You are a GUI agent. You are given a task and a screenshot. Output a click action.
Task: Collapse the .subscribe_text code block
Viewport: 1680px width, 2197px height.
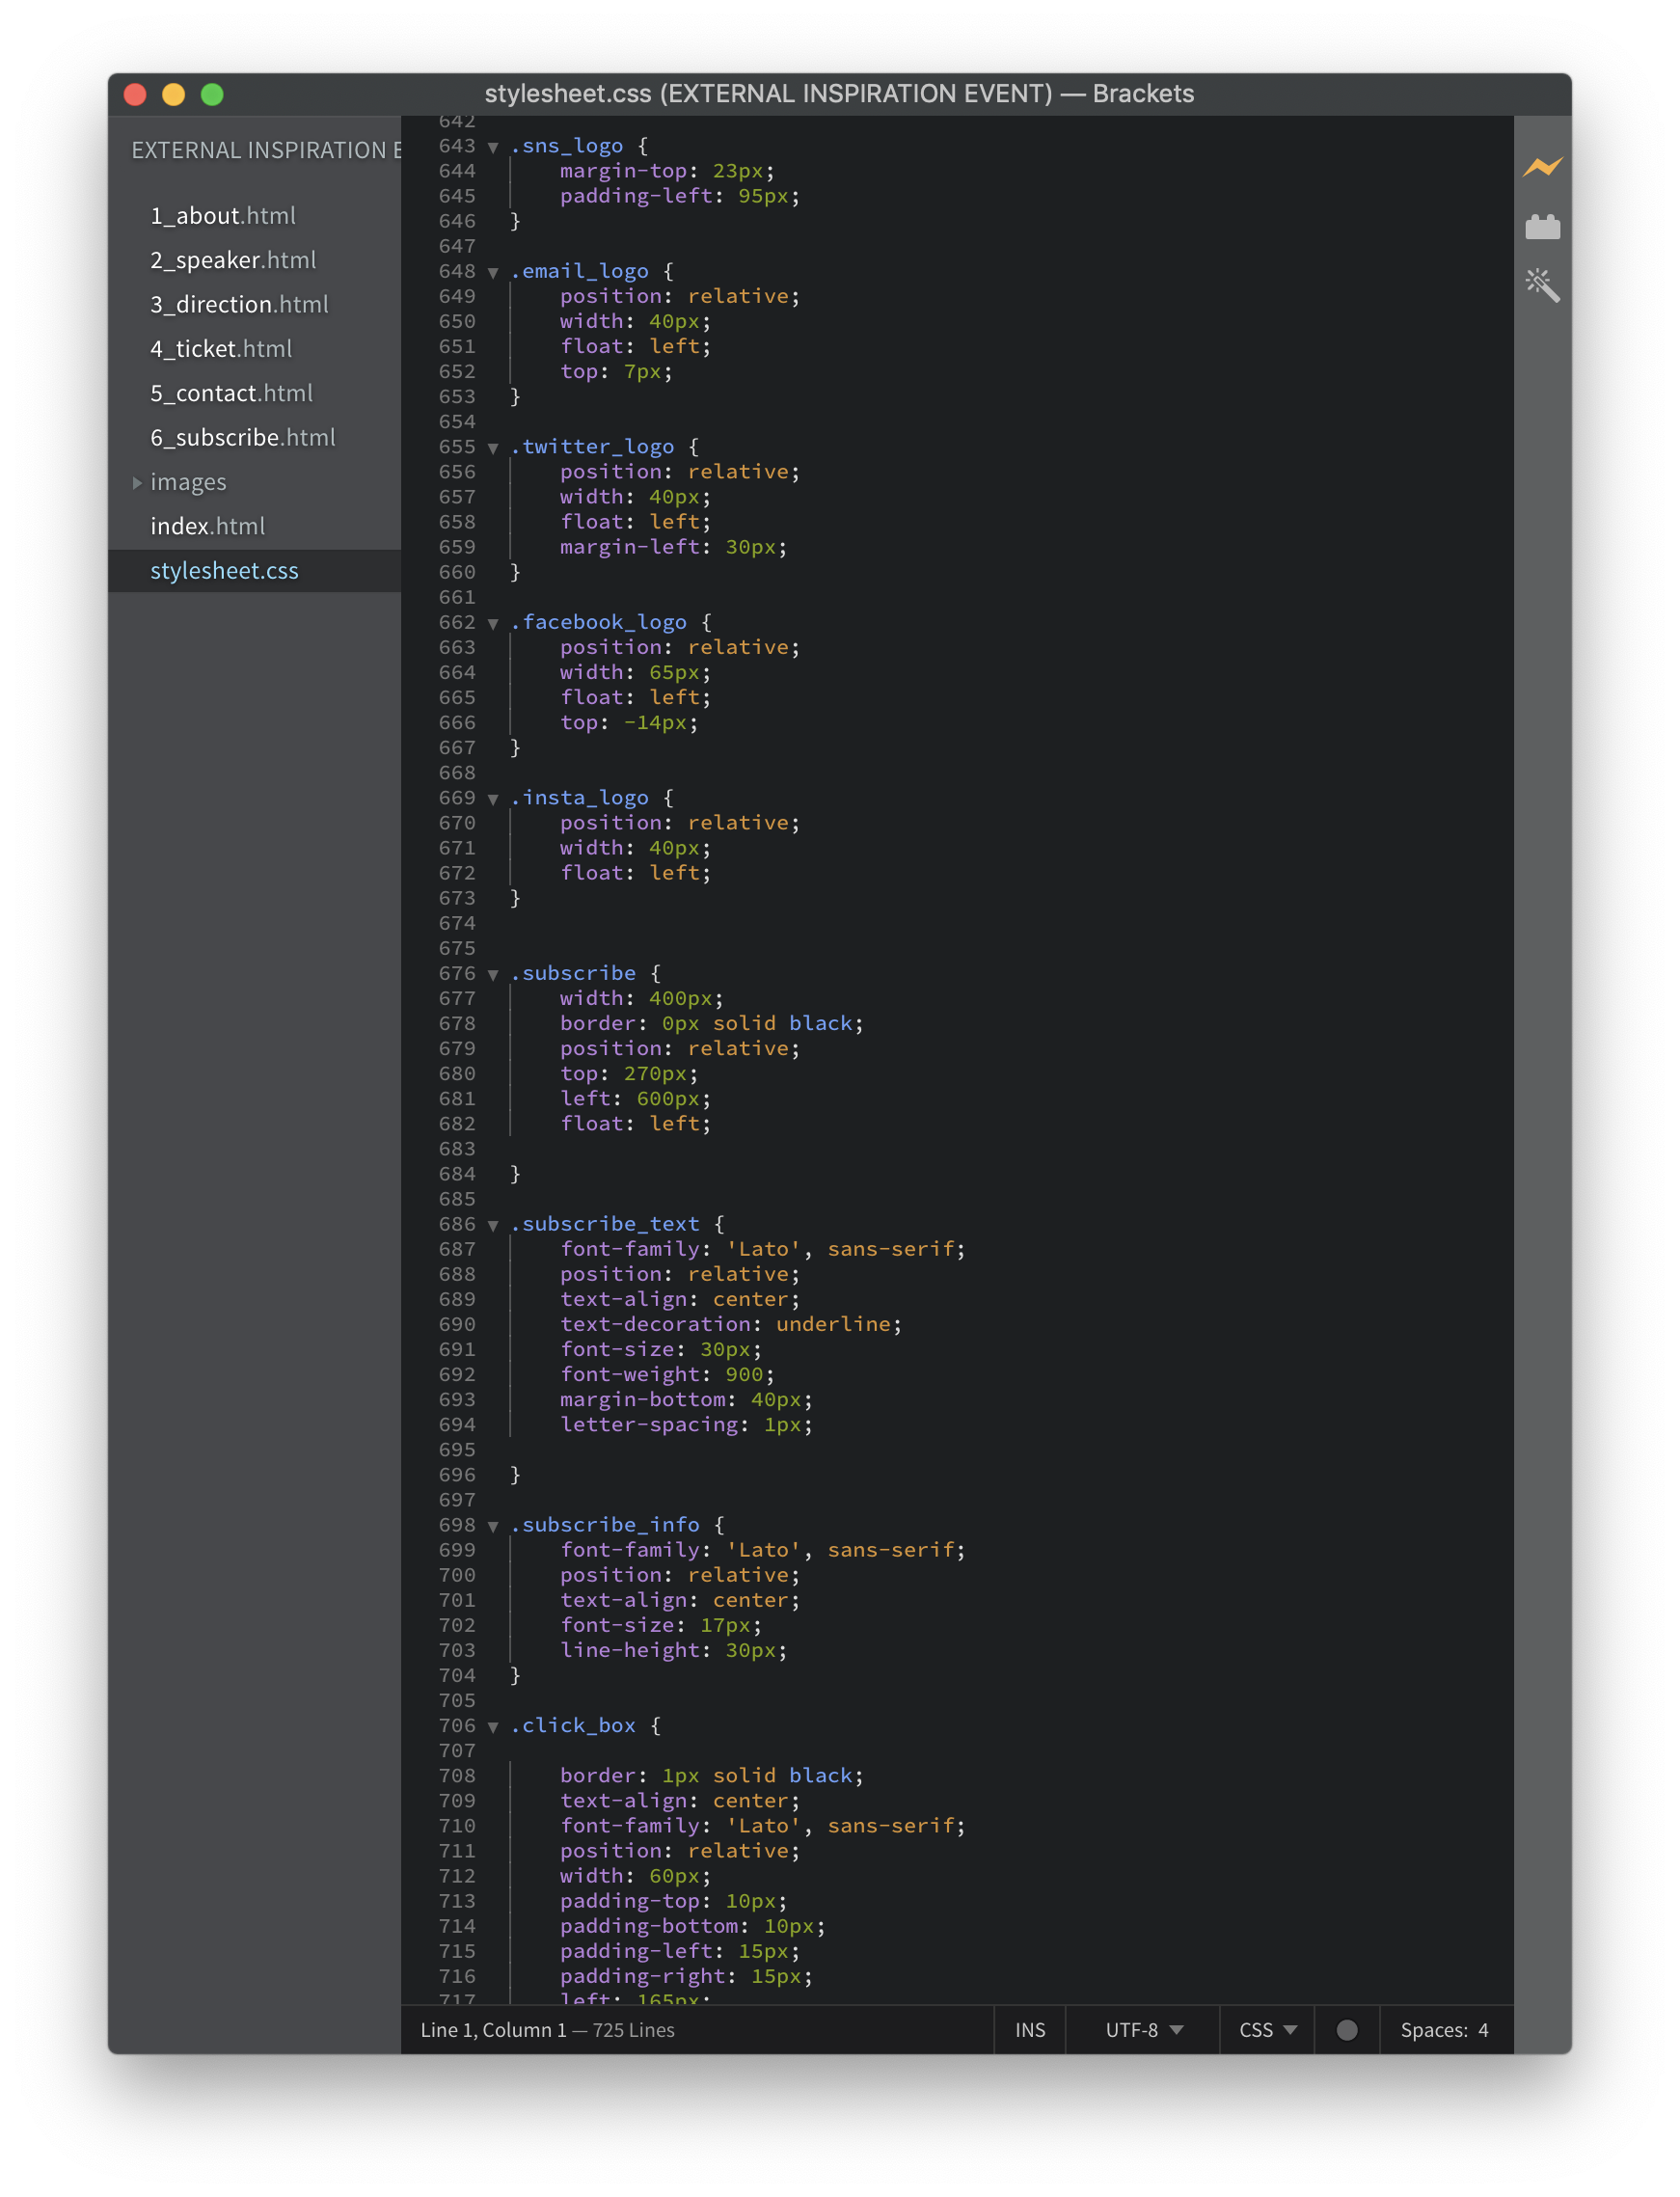coord(493,1225)
